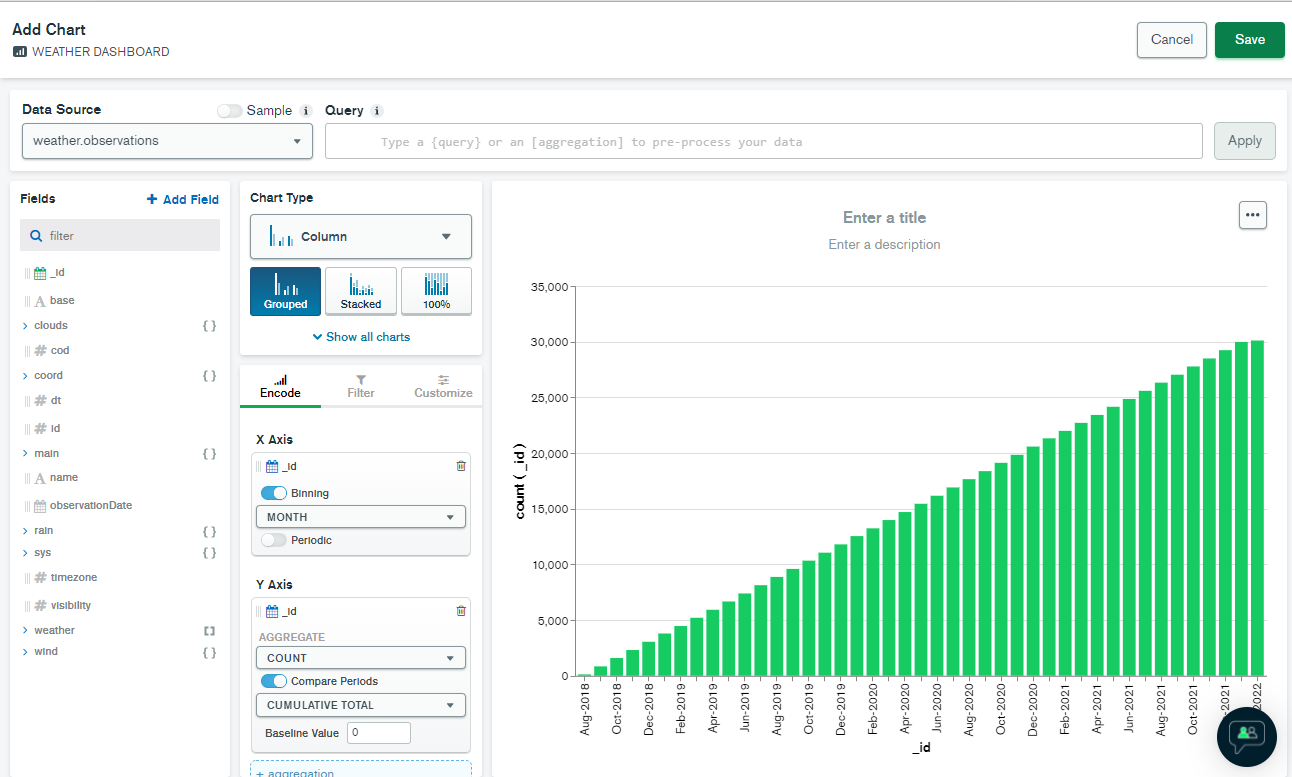Open the MONTH binning dropdown
The height and width of the screenshot is (777, 1292).
click(x=360, y=517)
